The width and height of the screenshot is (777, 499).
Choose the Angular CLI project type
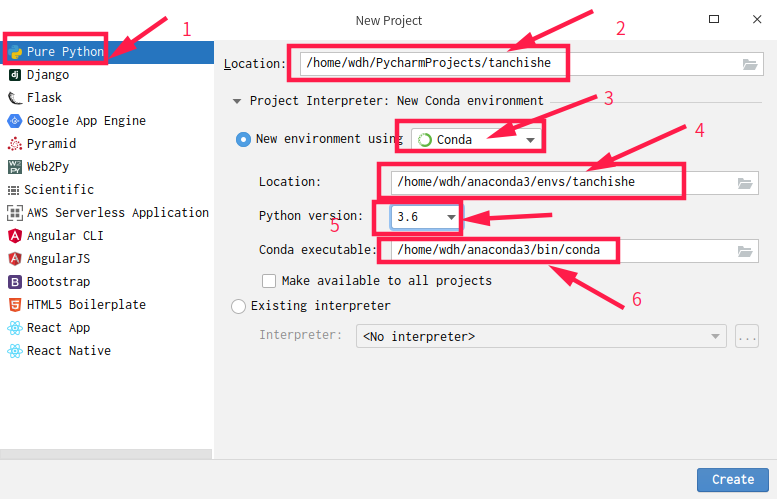(x=107, y=235)
